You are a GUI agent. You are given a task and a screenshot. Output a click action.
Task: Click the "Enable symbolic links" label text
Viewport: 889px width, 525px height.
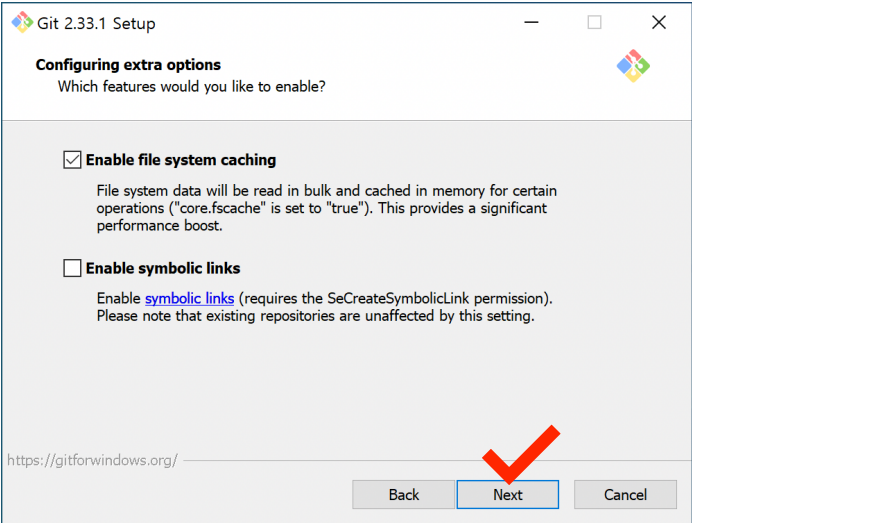tap(163, 268)
